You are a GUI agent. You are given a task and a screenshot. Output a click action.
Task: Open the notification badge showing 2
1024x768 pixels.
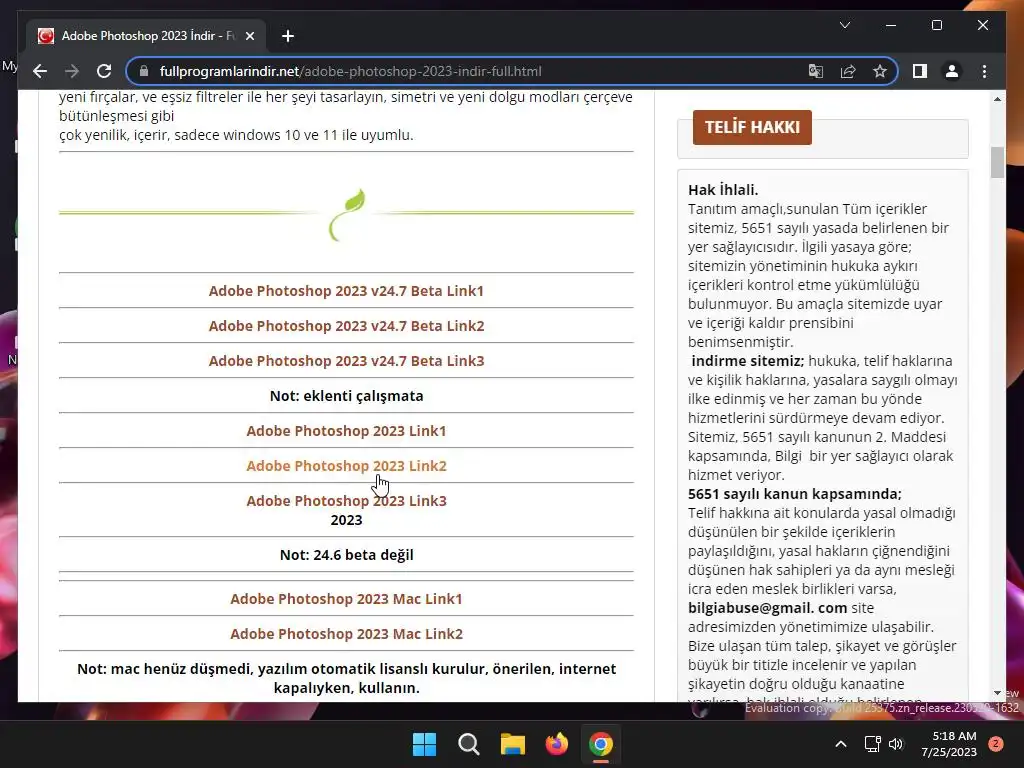[x=996, y=744]
